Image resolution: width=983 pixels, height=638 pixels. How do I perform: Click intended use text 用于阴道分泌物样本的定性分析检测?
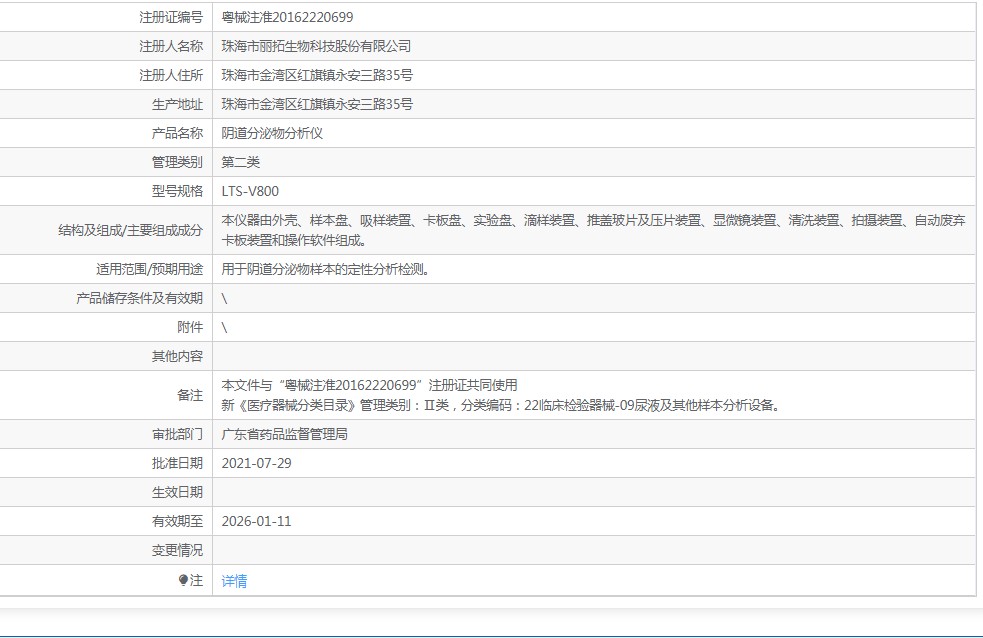tap(325, 269)
